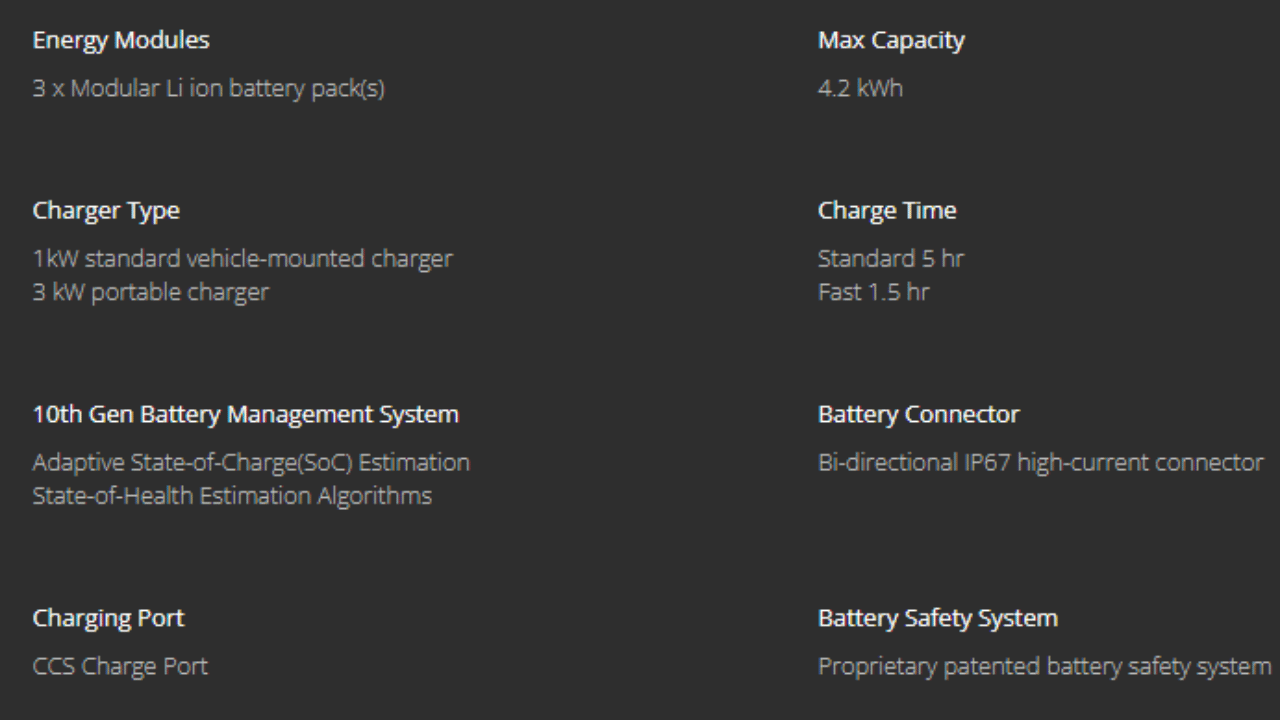The width and height of the screenshot is (1280, 720).
Task: Select the Bi-directional high-current connector description
Action: pyautogui.click(x=1040, y=463)
